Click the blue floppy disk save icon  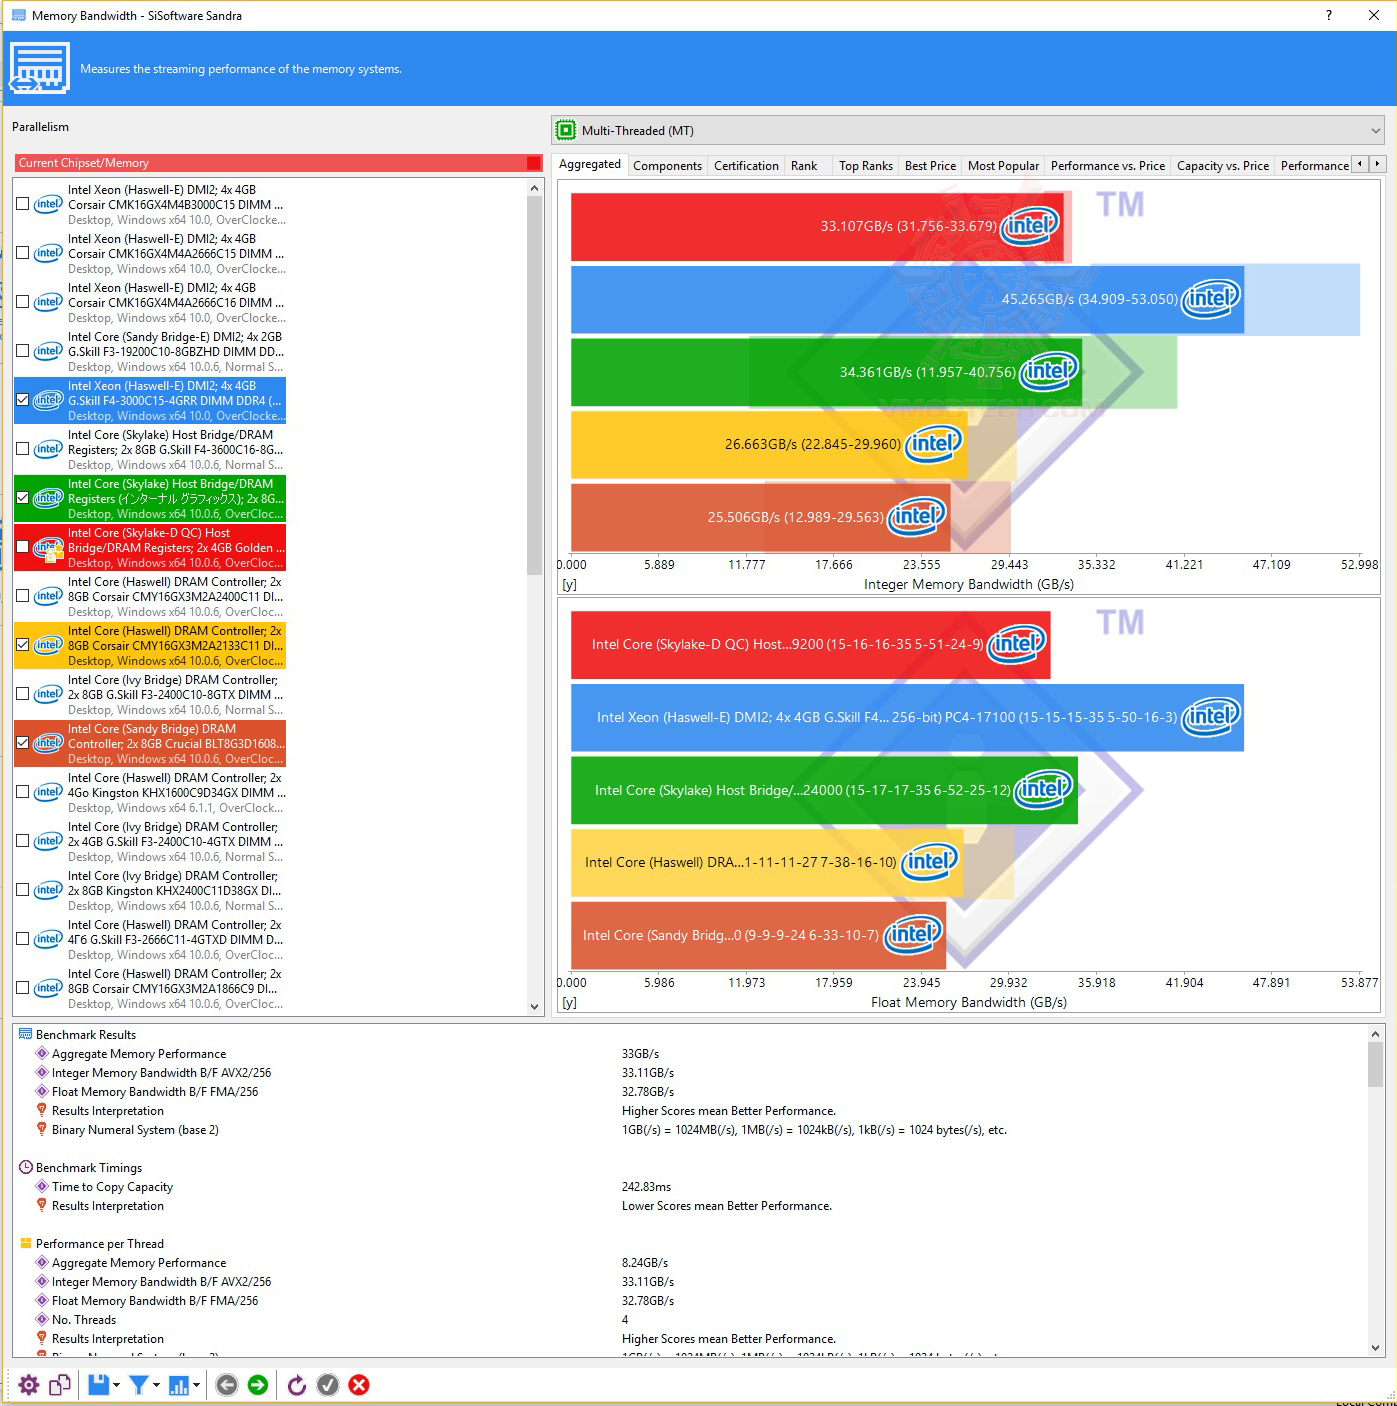pyautogui.click(x=98, y=1385)
